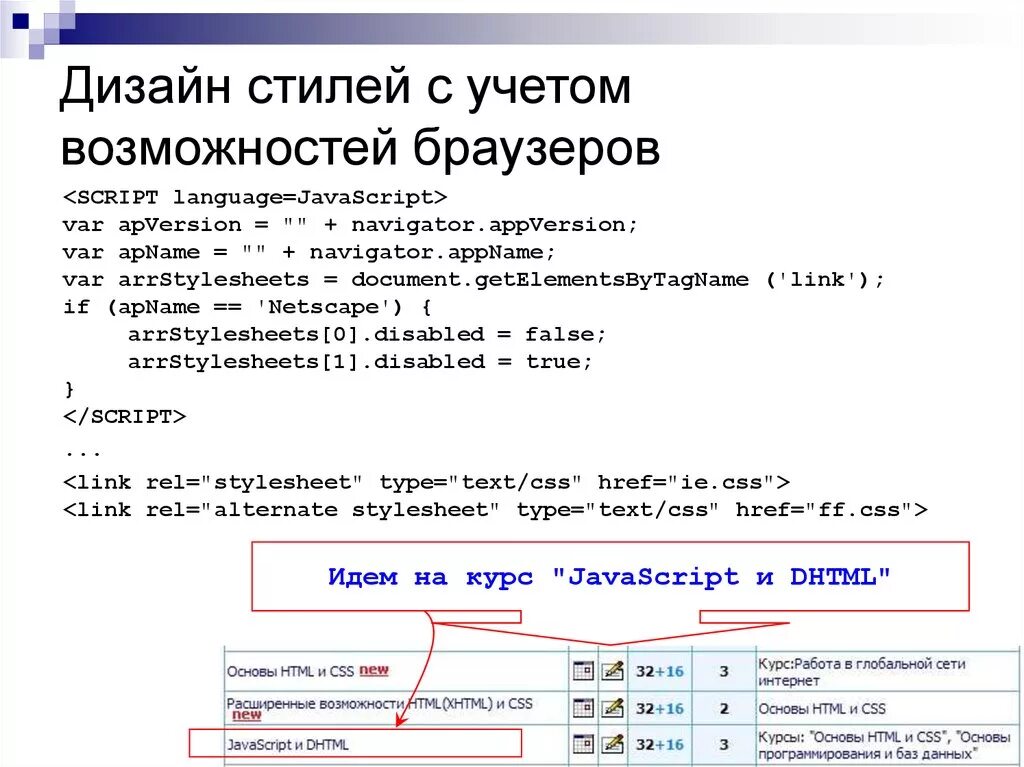This screenshot has width=1024, height=767.
Task: Click value 2 in Расширенные возможности row
Action: (x=724, y=709)
